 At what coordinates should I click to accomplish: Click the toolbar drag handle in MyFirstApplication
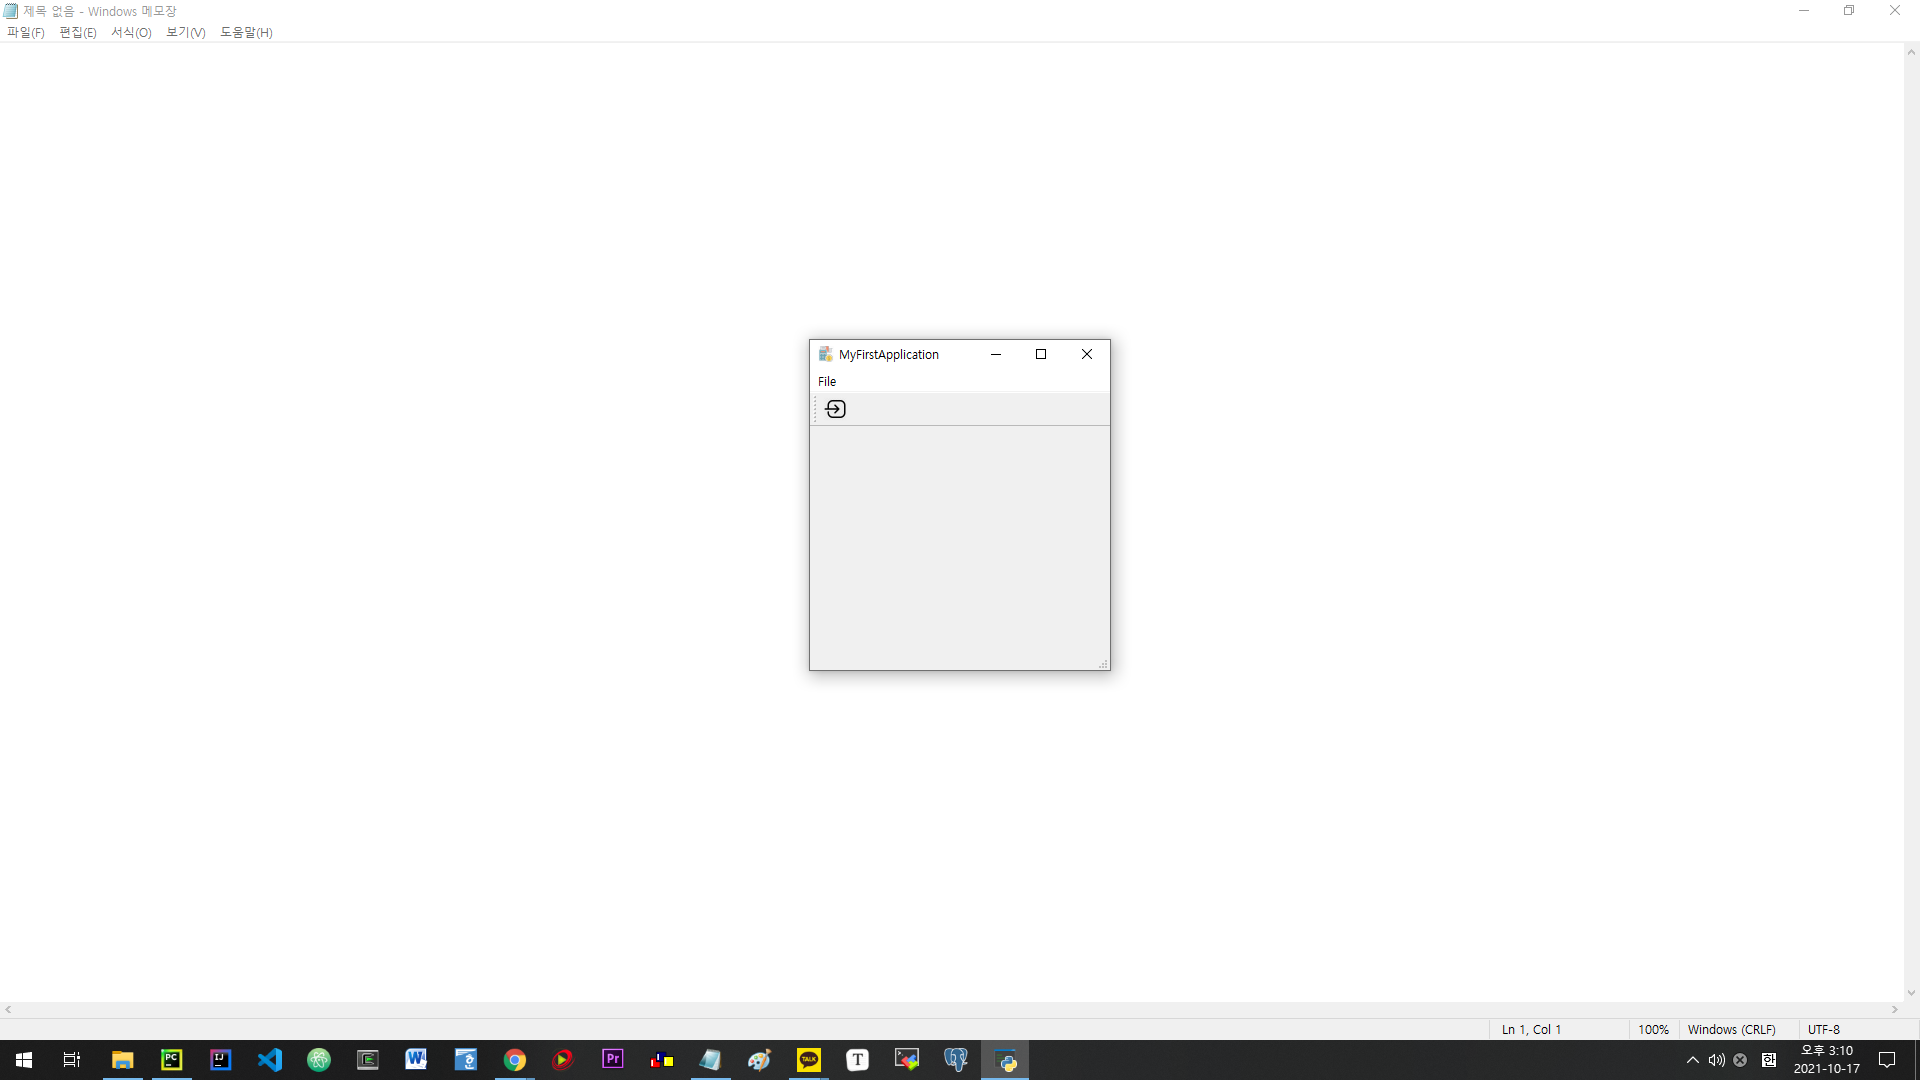(x=815, y=409)
